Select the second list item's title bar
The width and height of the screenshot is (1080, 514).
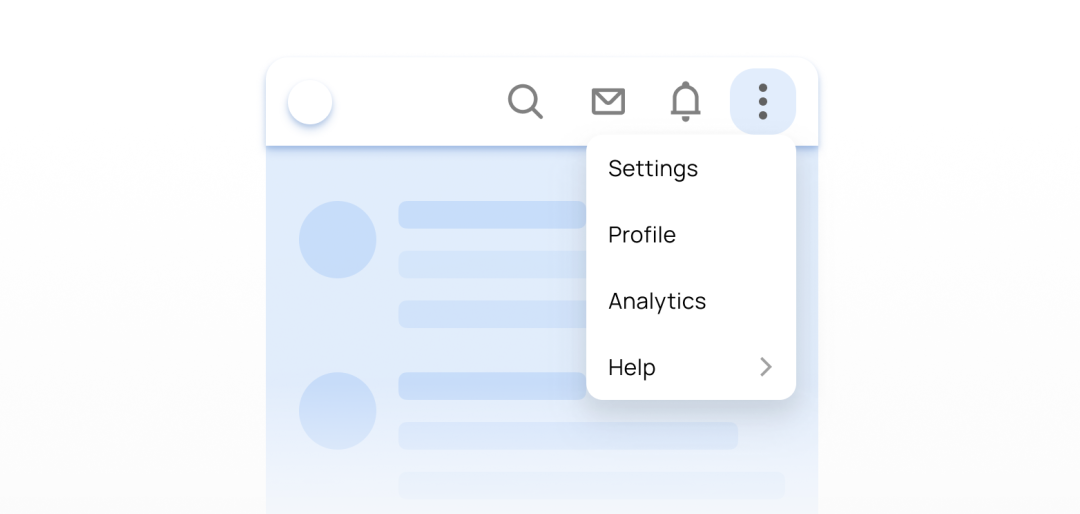(x=492, y=386)
